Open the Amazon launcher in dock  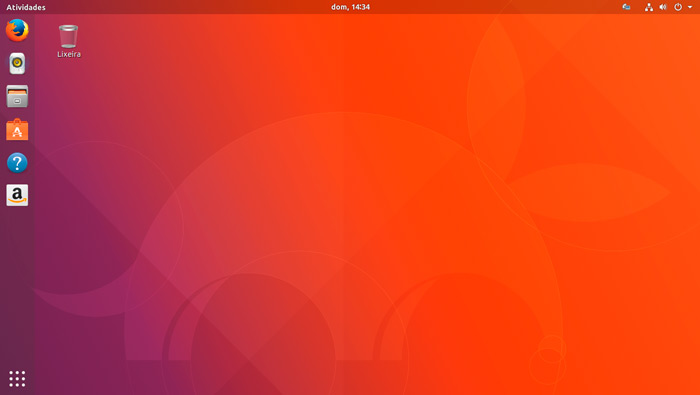tap(17, 195)
